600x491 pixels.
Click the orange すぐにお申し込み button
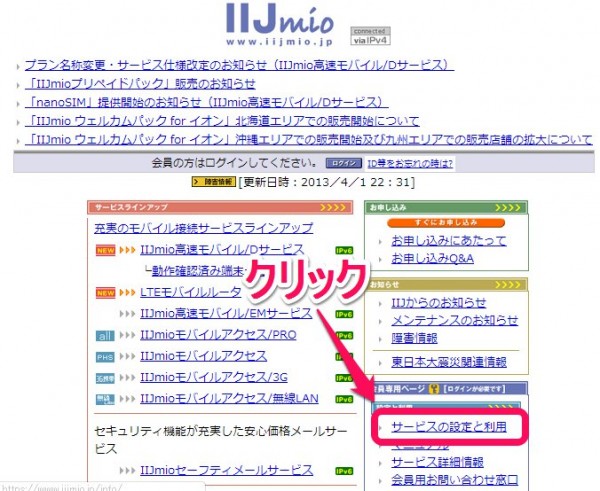coord(446,223)
